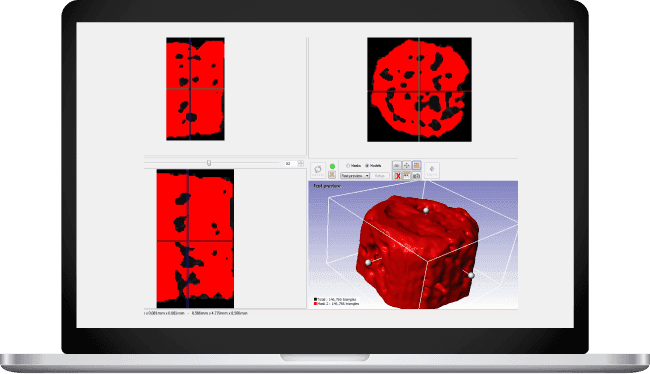Click the green status indicator
Image resolution: width=650 pixels, height=374 pixels.
tap(332, 166)
